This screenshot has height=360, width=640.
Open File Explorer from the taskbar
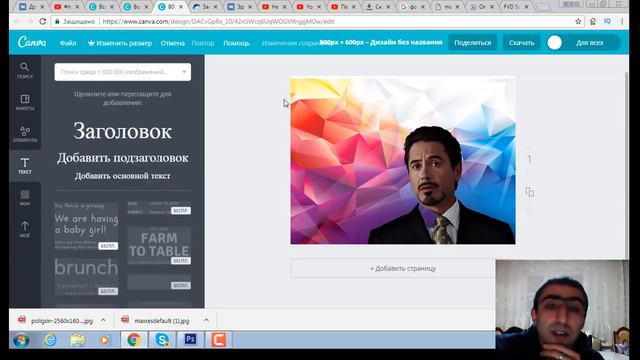[x=78, y=340]
